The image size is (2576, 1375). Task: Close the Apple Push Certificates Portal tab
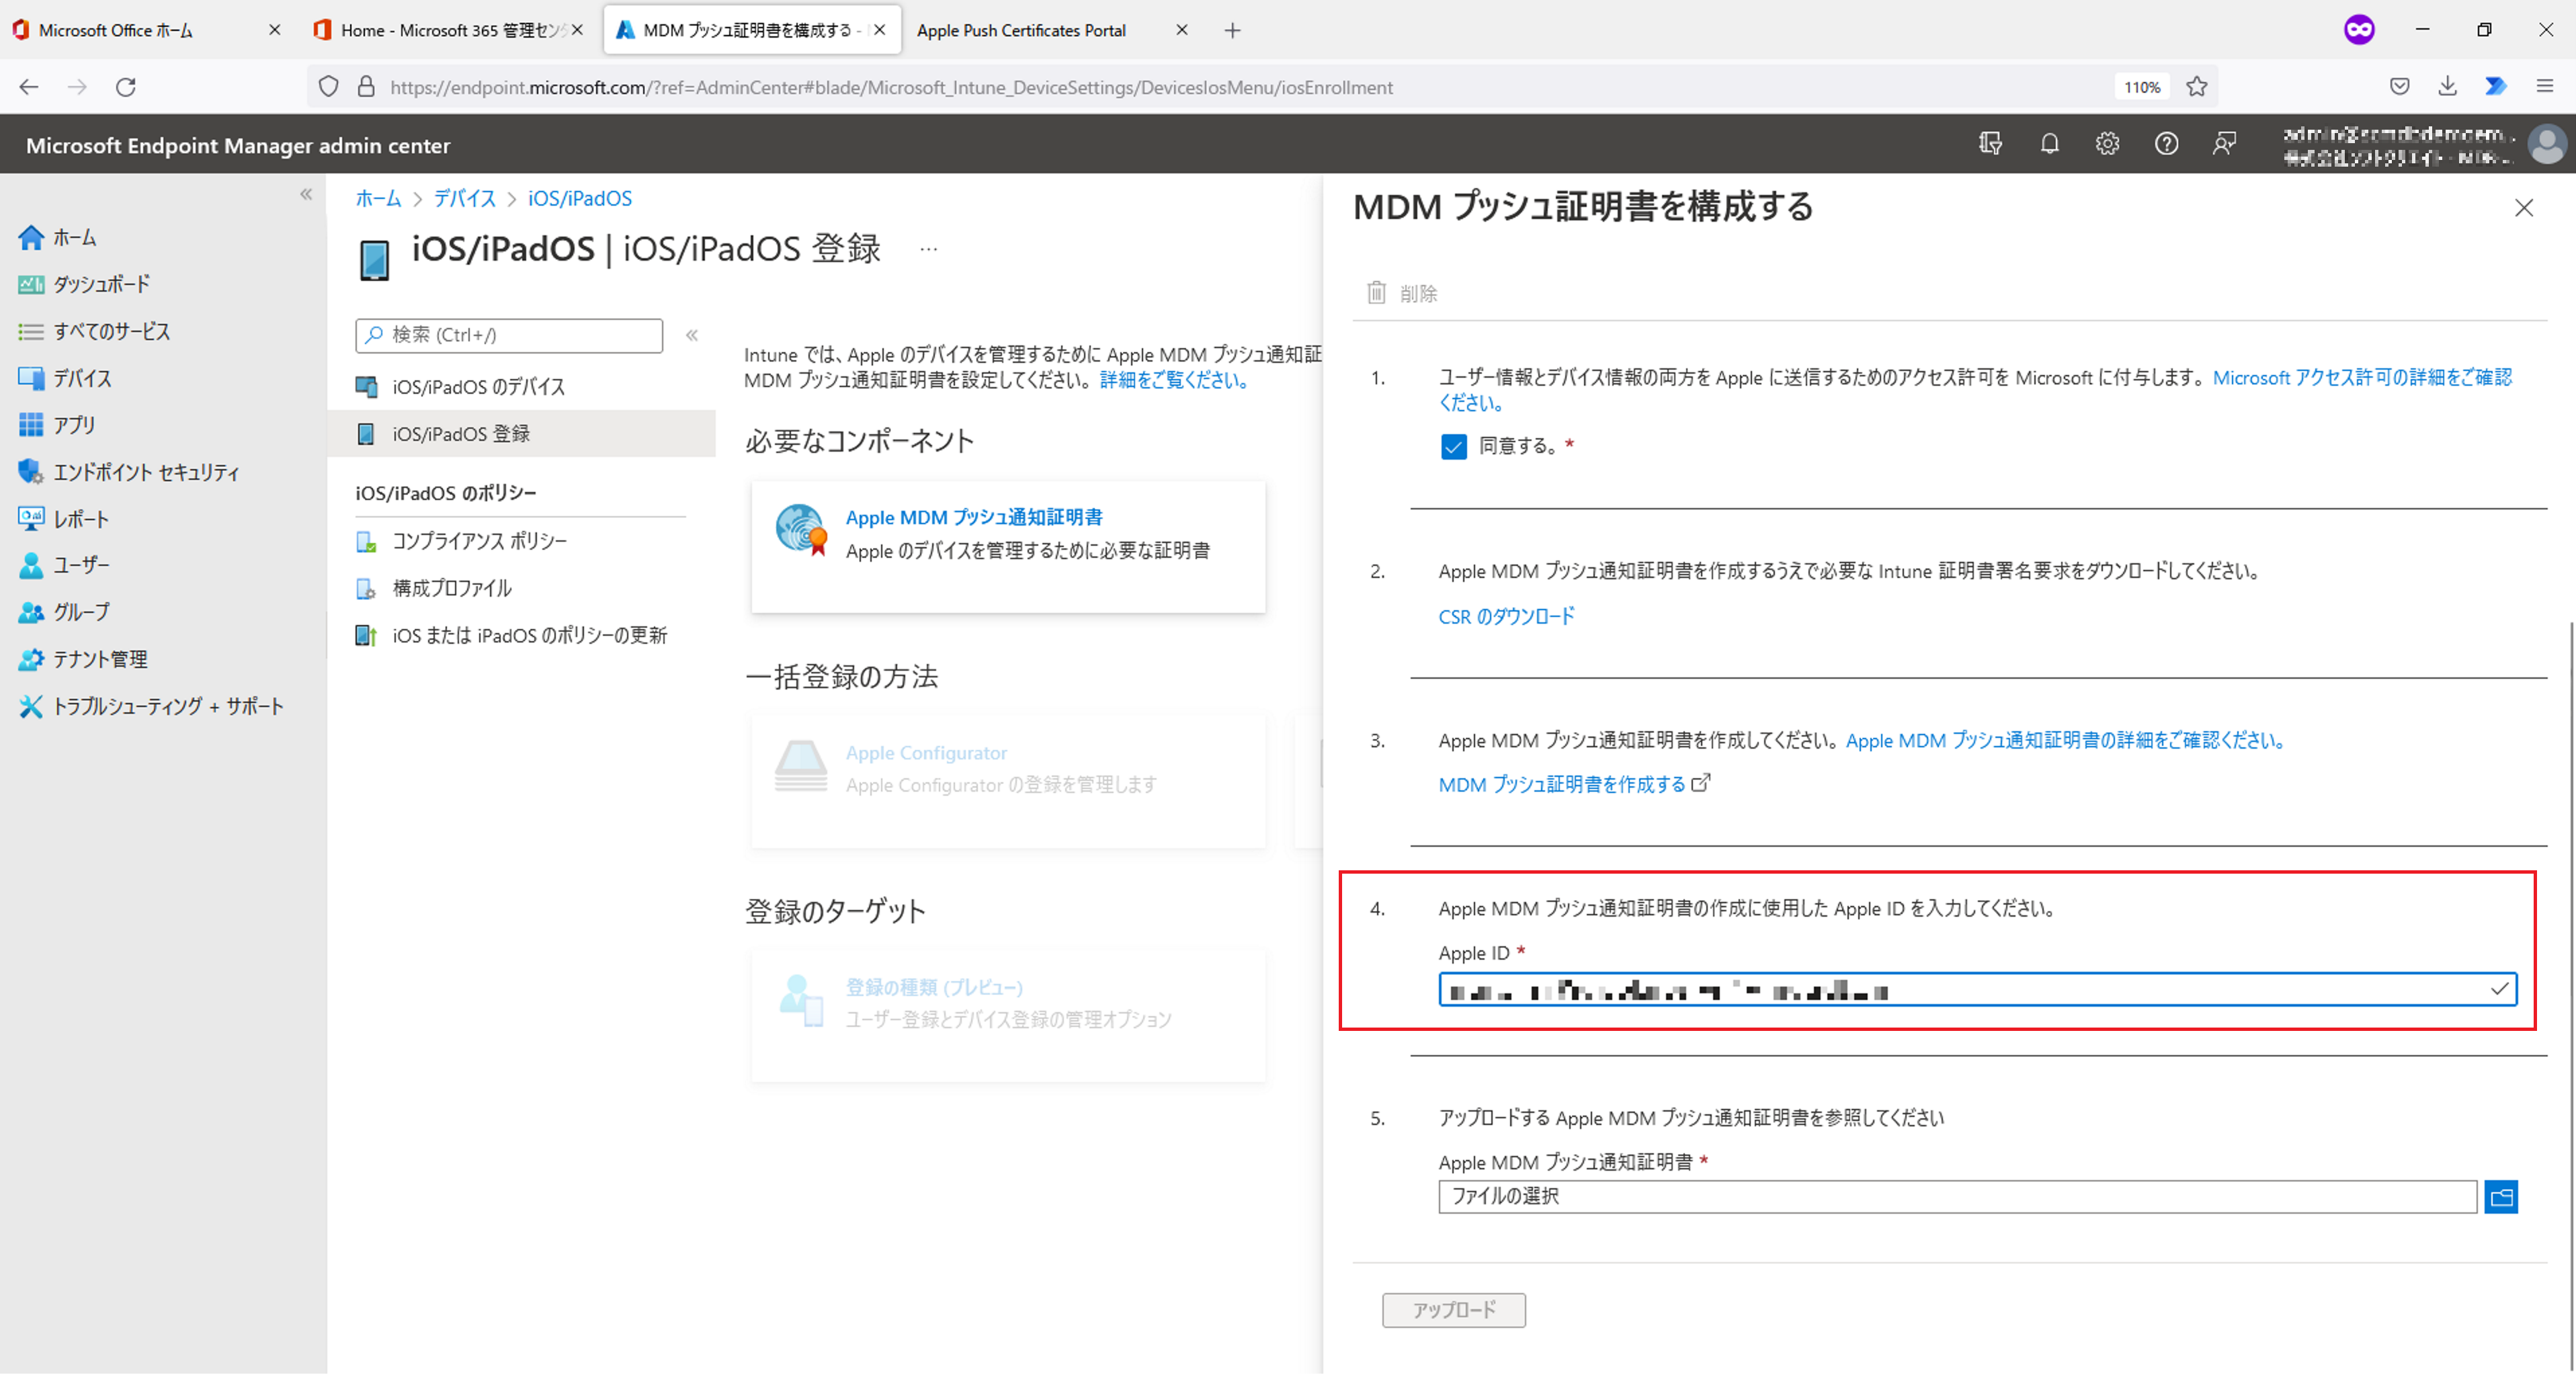click(x=1181, y=30)
